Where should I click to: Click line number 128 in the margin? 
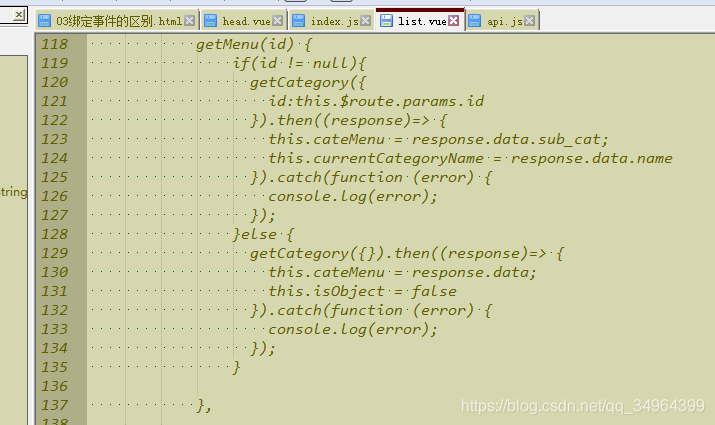[54, 234]
